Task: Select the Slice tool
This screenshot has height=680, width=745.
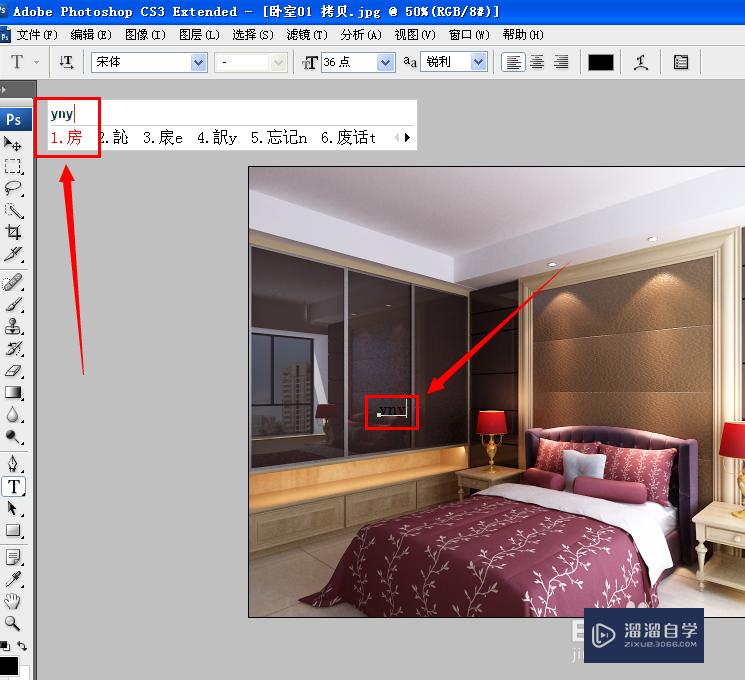Action: (12, 255)
